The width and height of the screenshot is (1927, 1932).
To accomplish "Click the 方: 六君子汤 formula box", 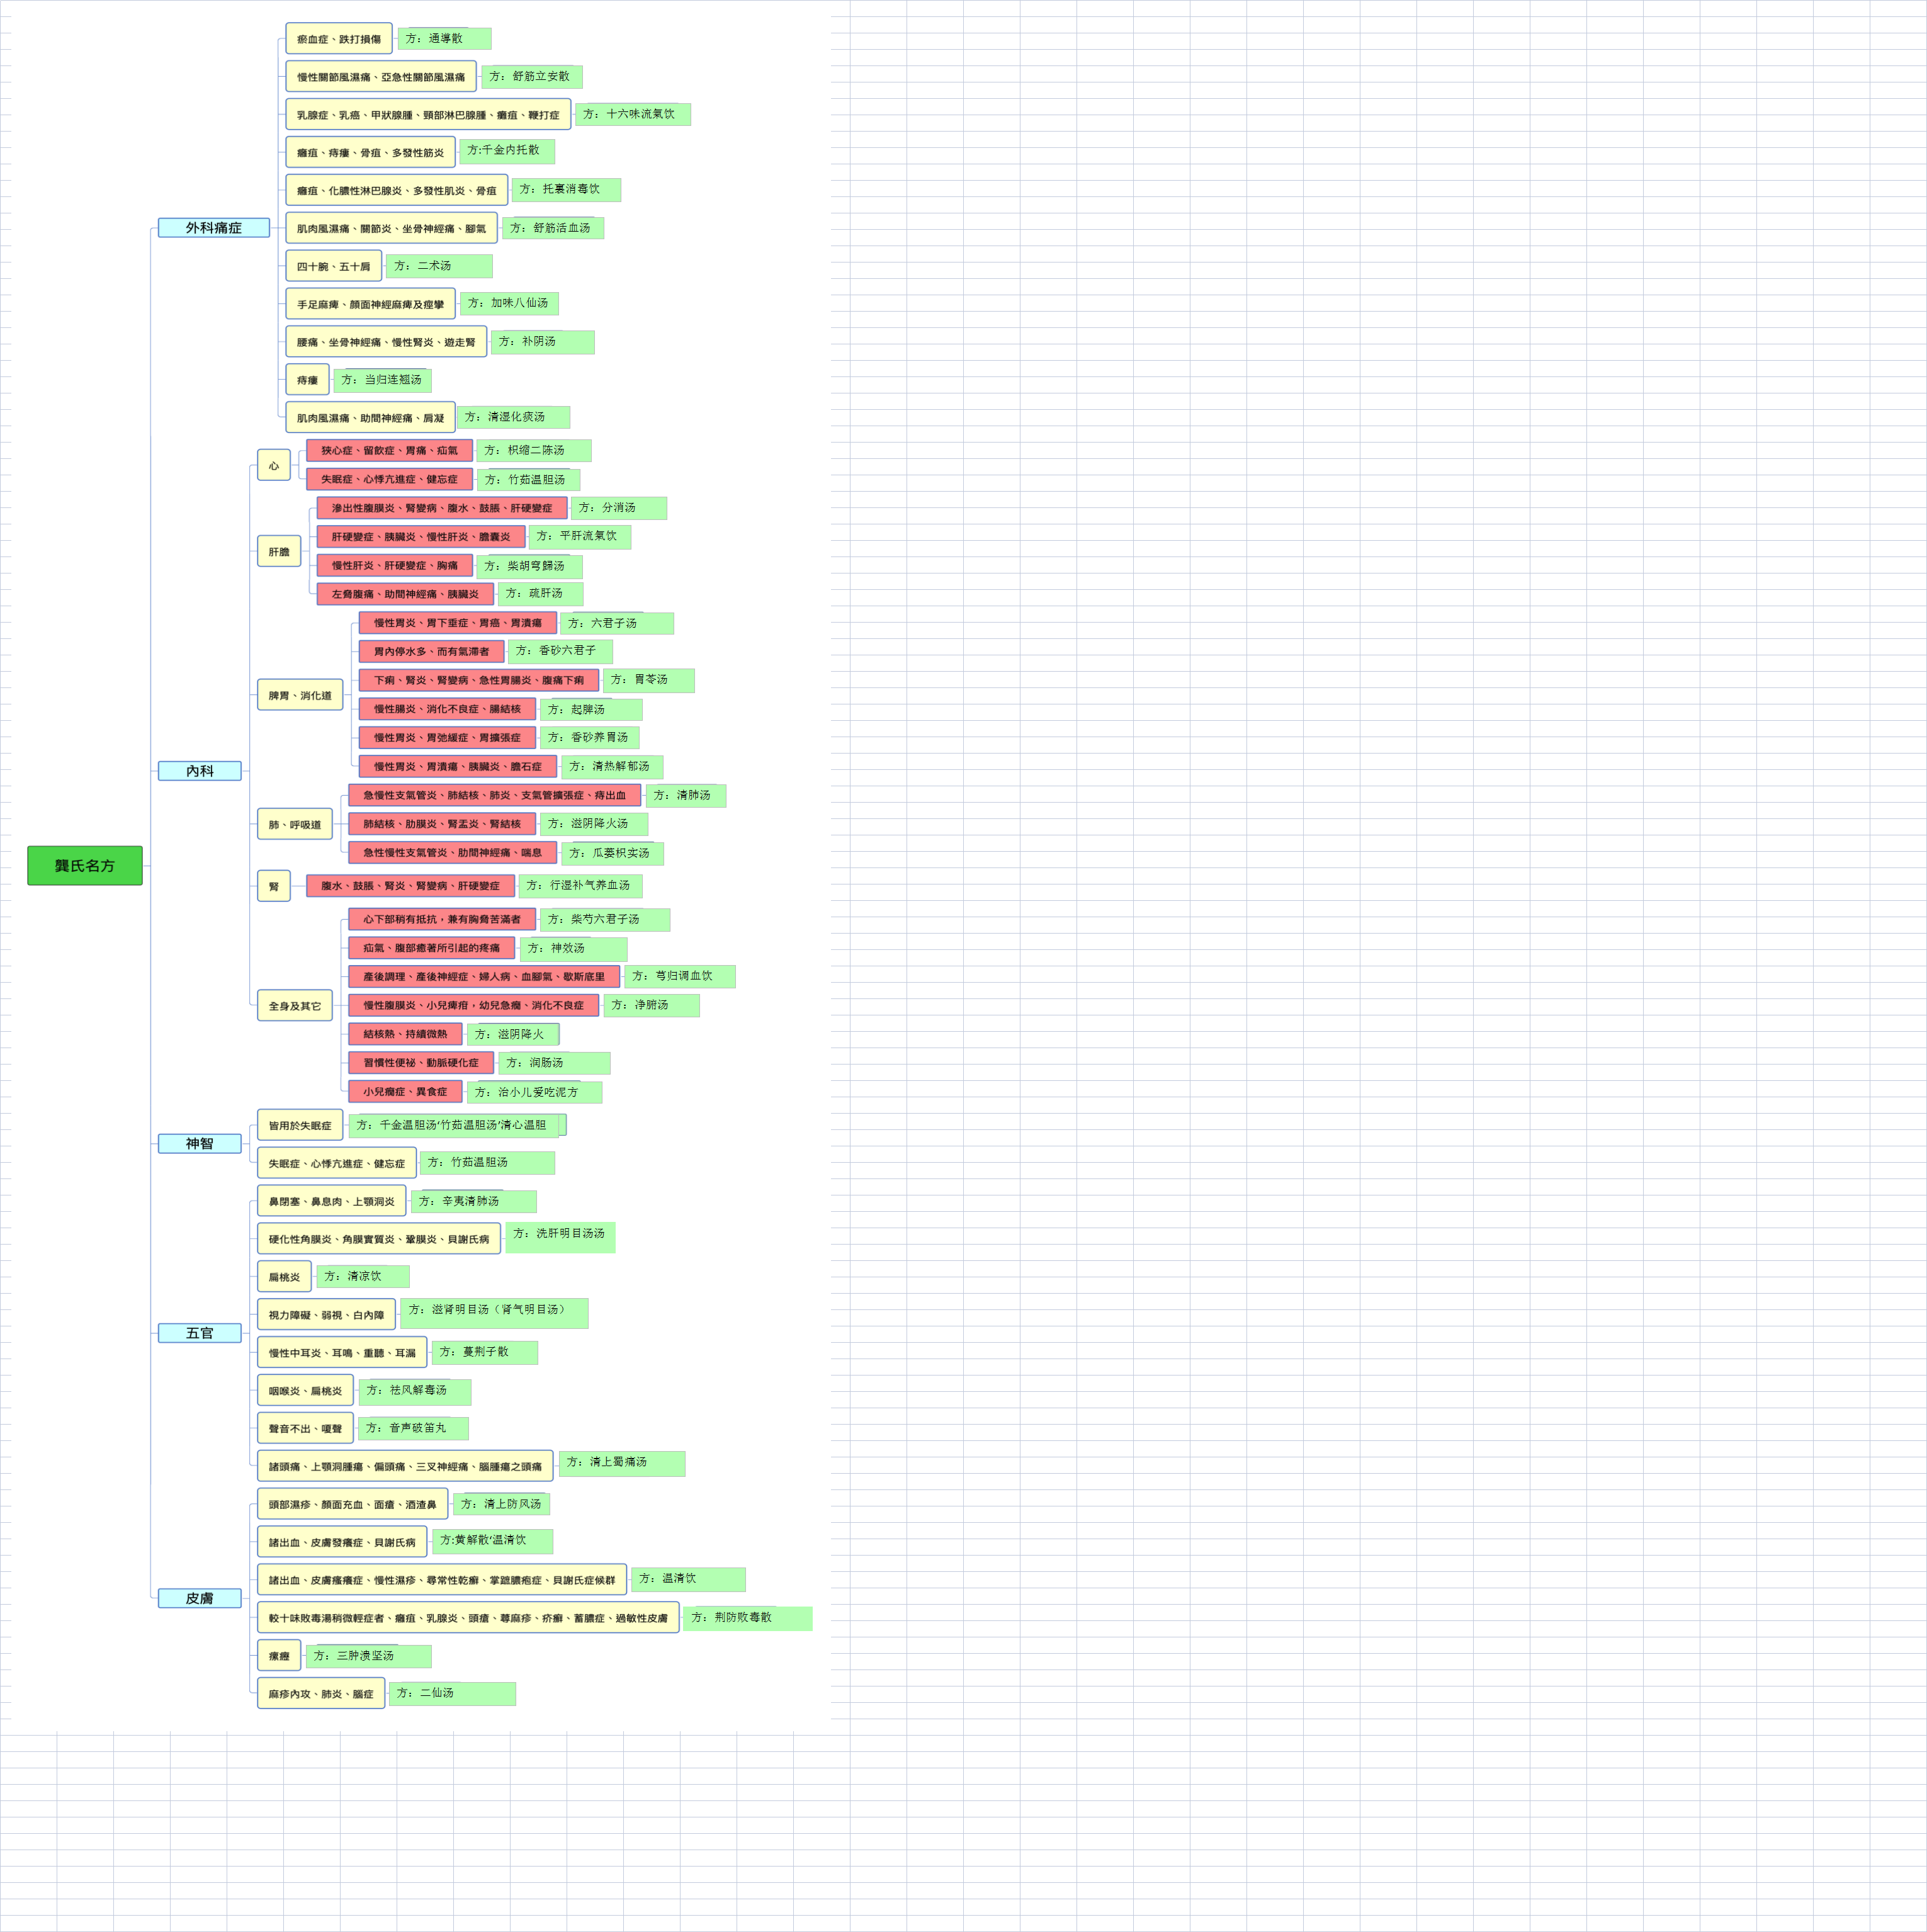I will point(617,623).
